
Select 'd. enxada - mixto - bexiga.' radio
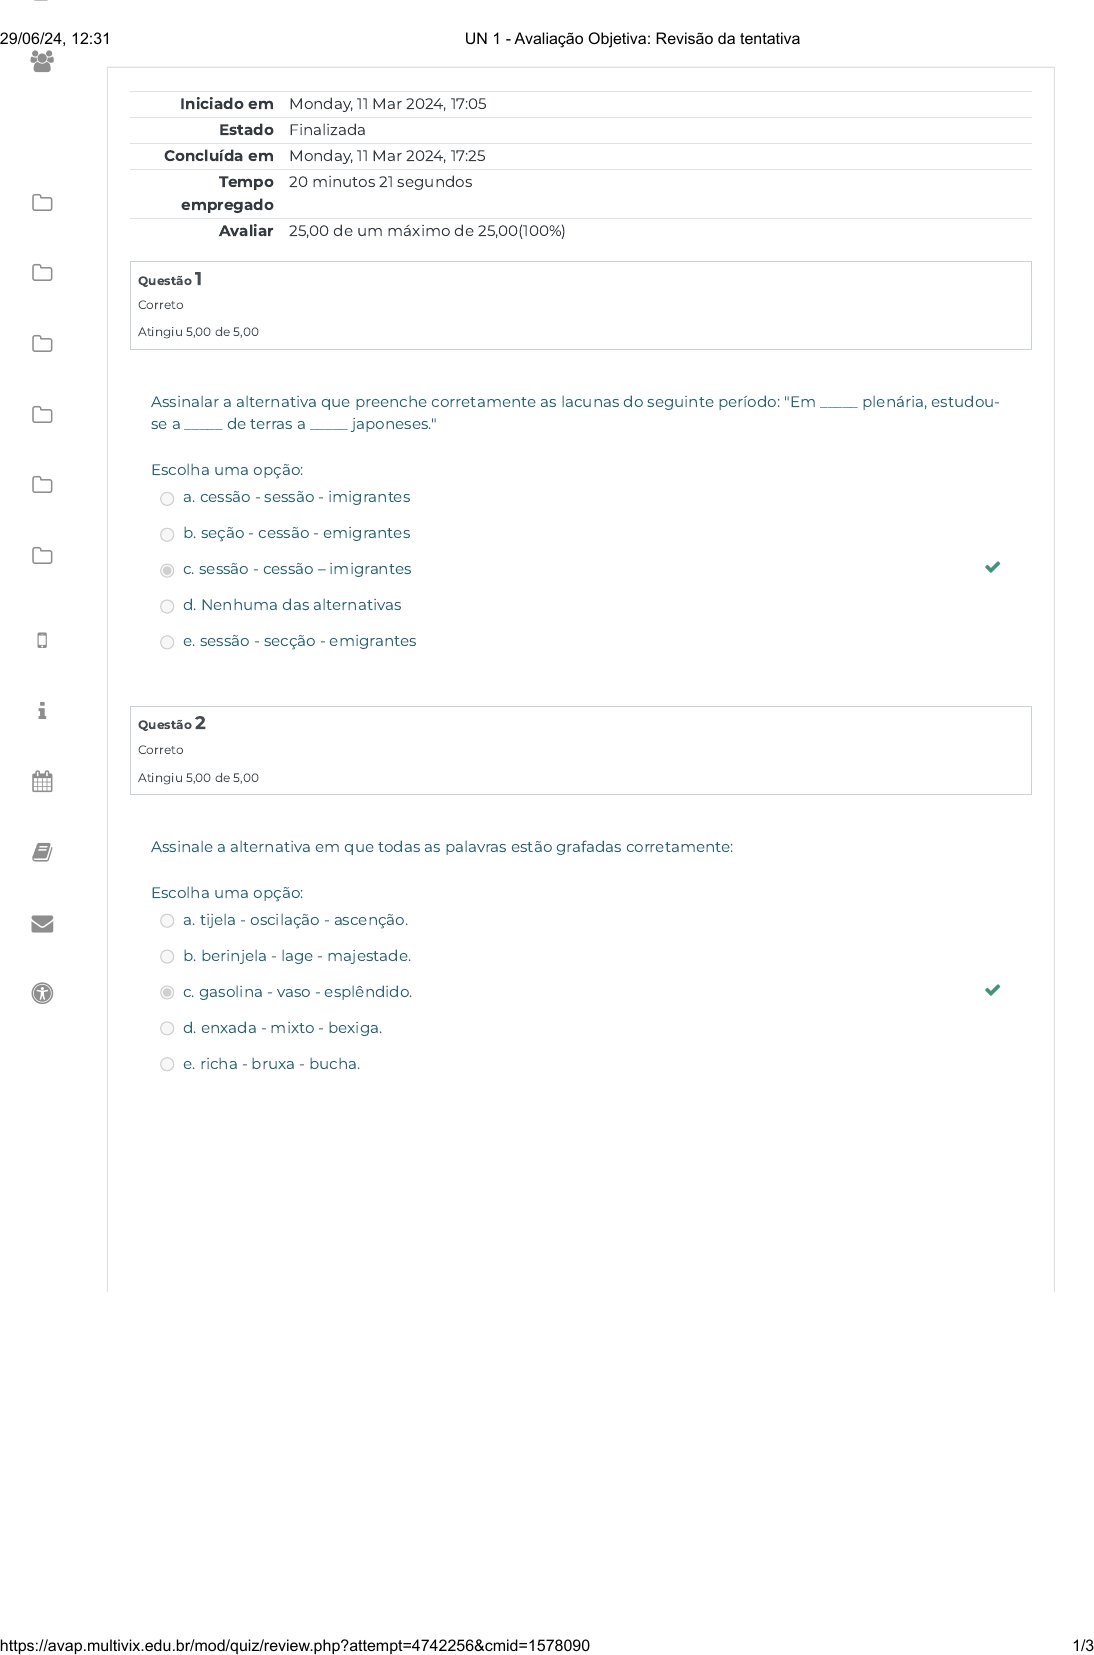pos(167,1029)
